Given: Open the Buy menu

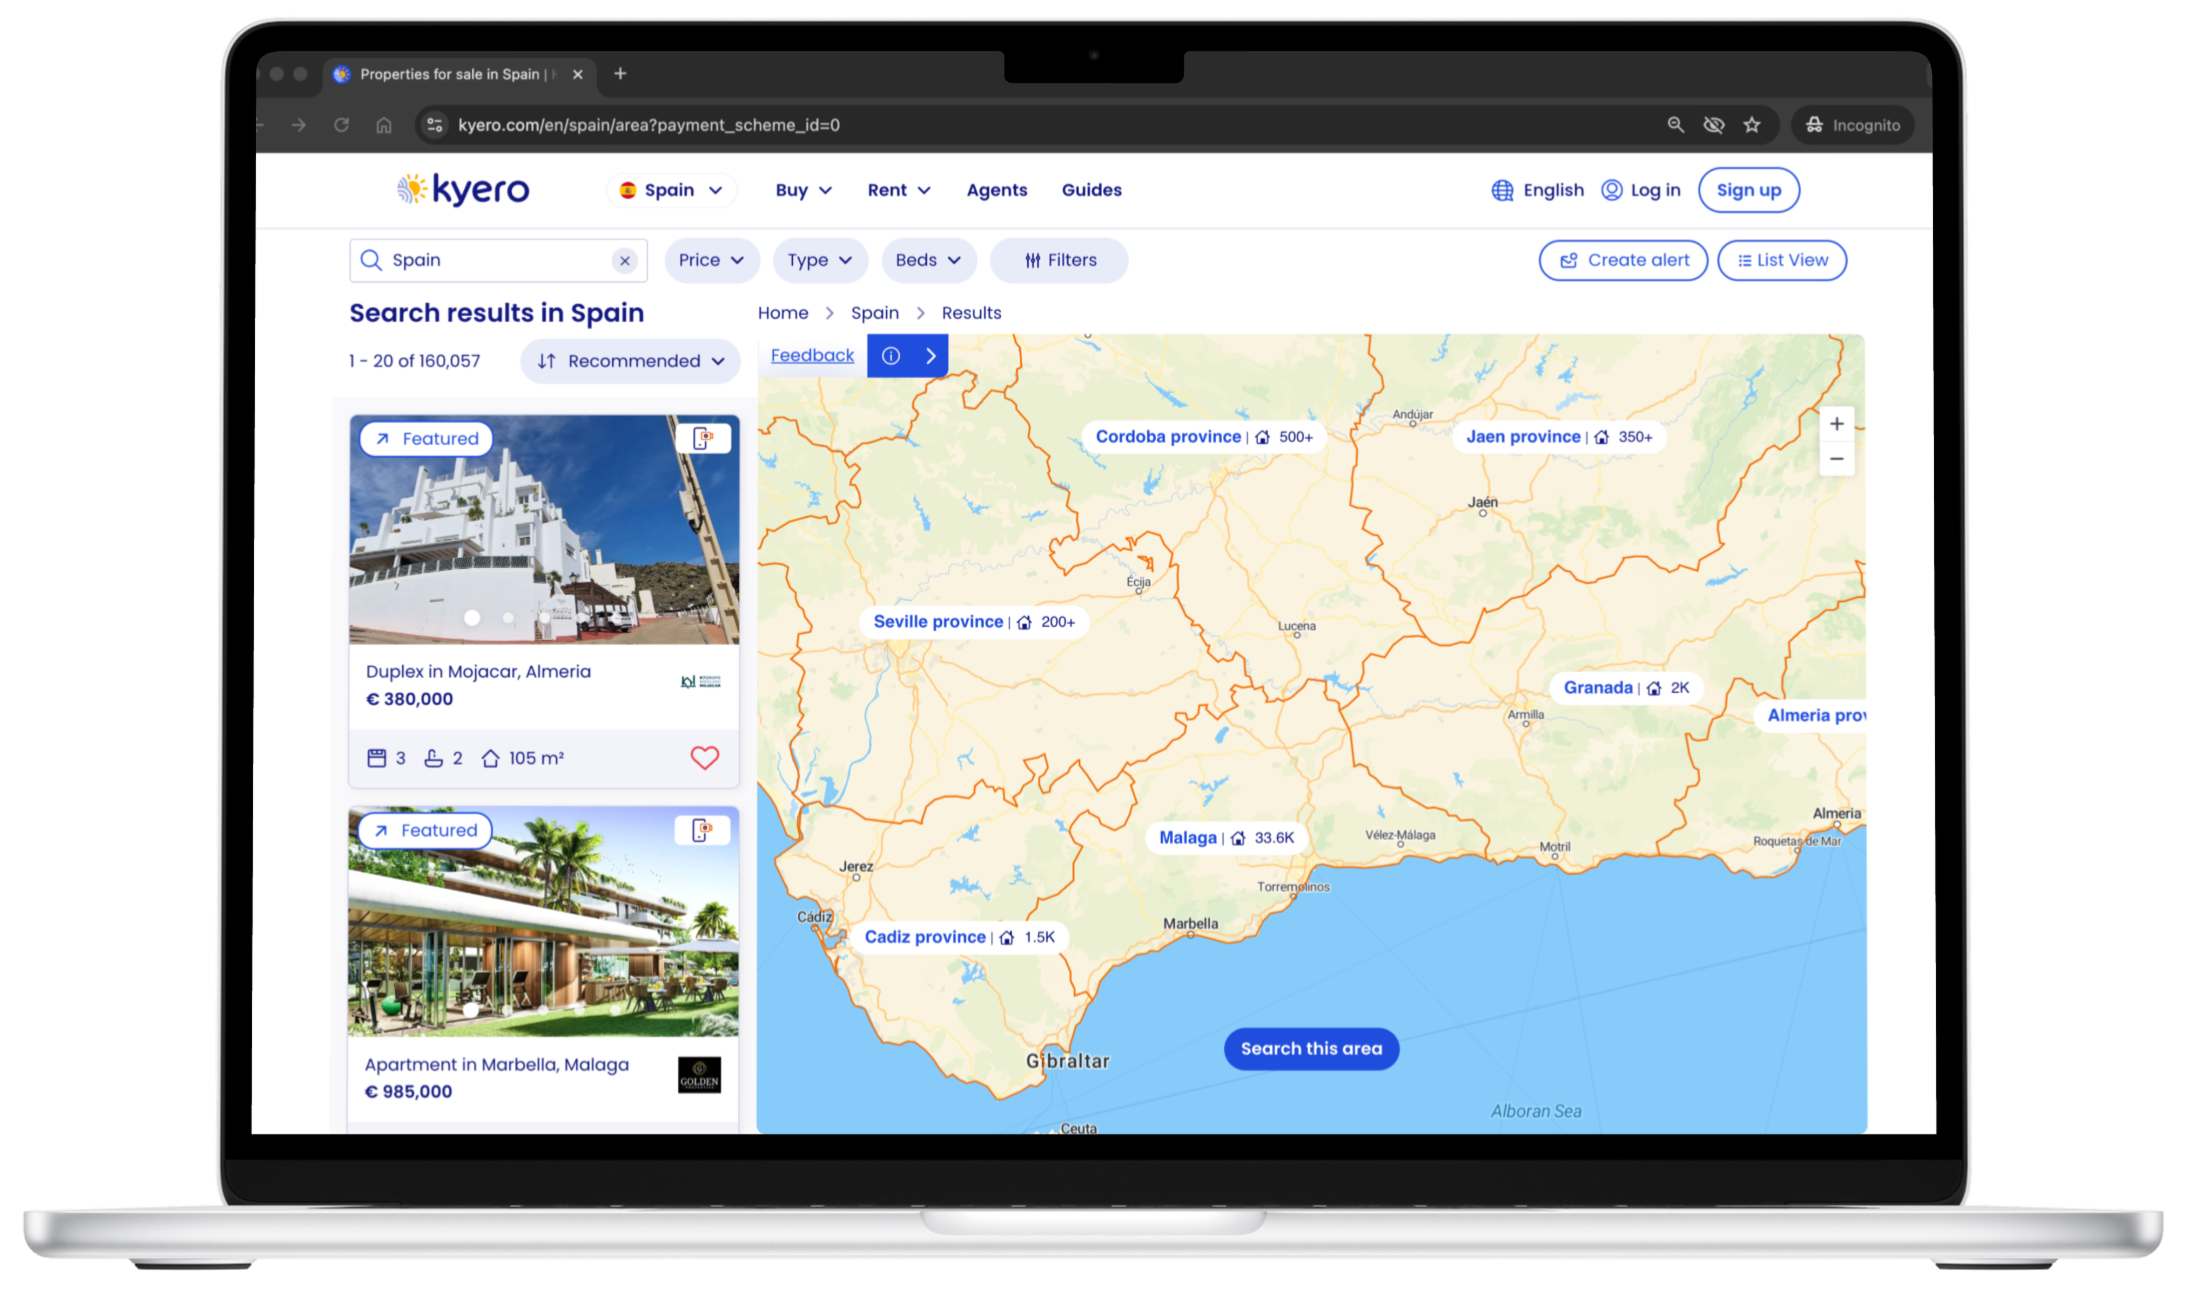Looking at the screenshot, I should tap(803, 190).
